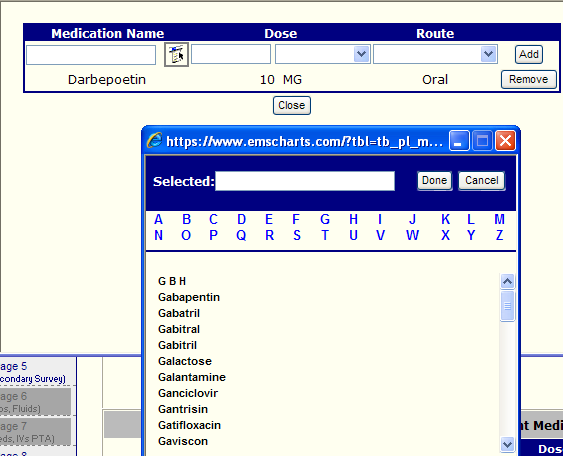Select Galactose from medication list
The width and height of the screenshot is (563, 456).
(x=185, y=361)
